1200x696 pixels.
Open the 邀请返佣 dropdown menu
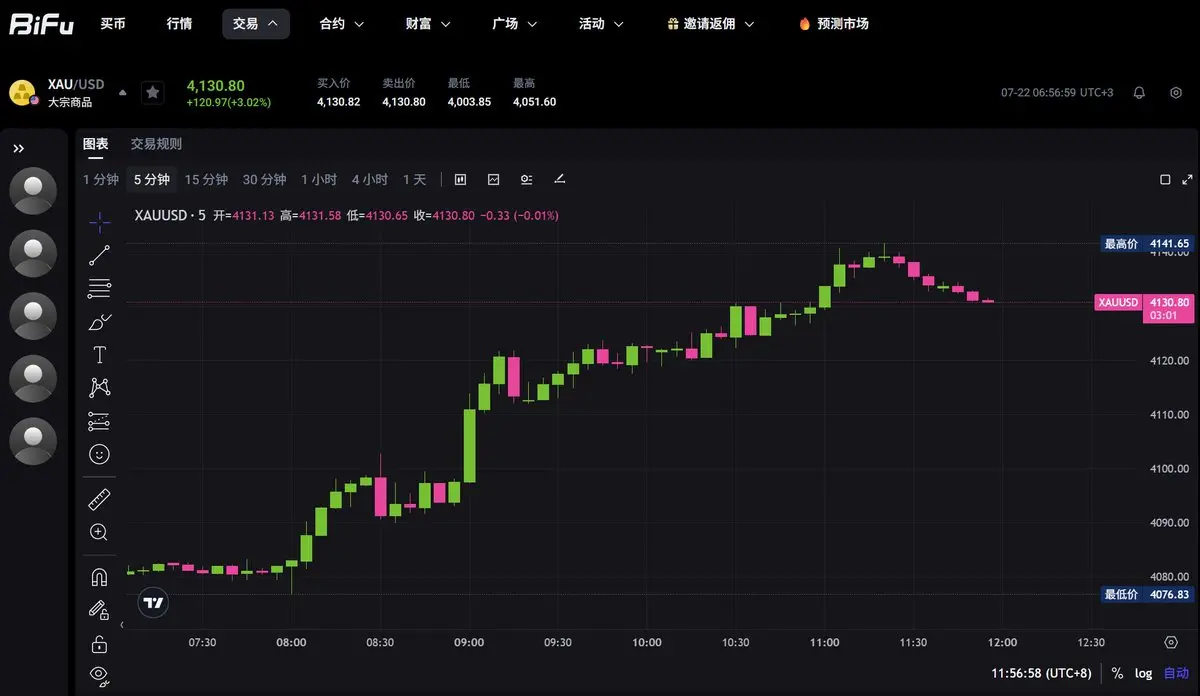(x=709, y=24)
